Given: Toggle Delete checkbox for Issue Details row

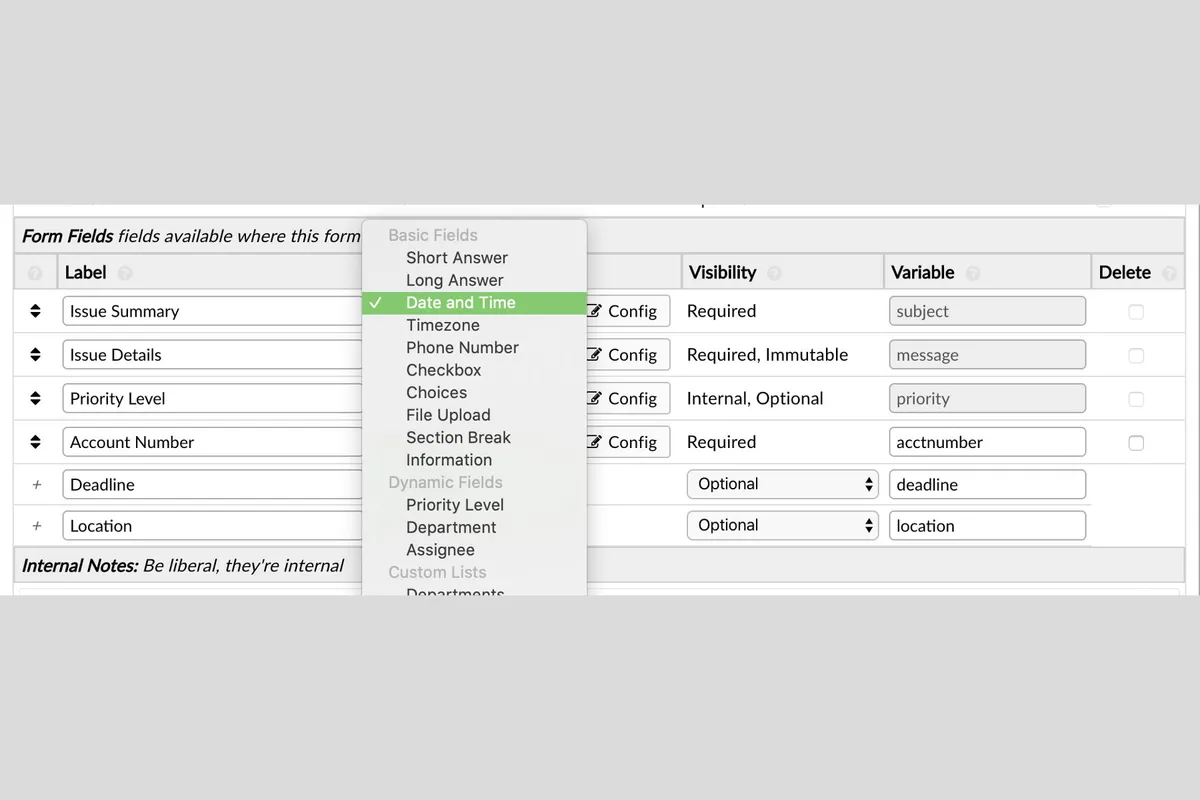Looking at the screenshot, I should pos(1136,356).
